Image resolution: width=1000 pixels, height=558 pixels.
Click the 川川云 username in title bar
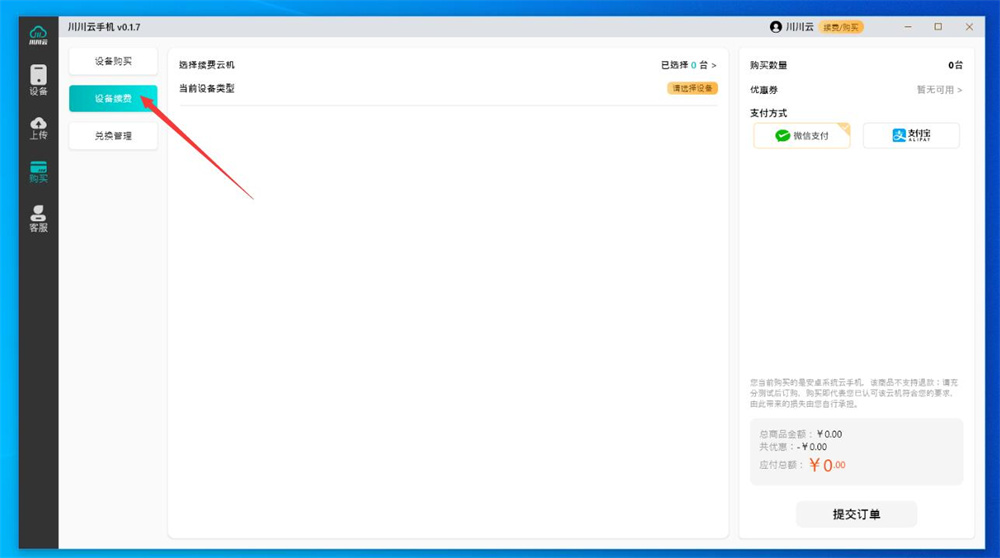click(799, 27)
